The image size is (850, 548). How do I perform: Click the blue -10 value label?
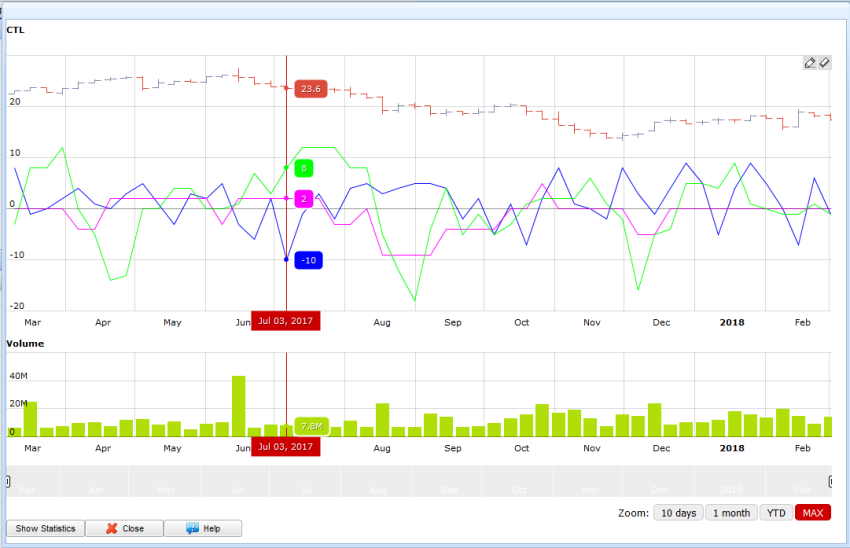(308, 260)
